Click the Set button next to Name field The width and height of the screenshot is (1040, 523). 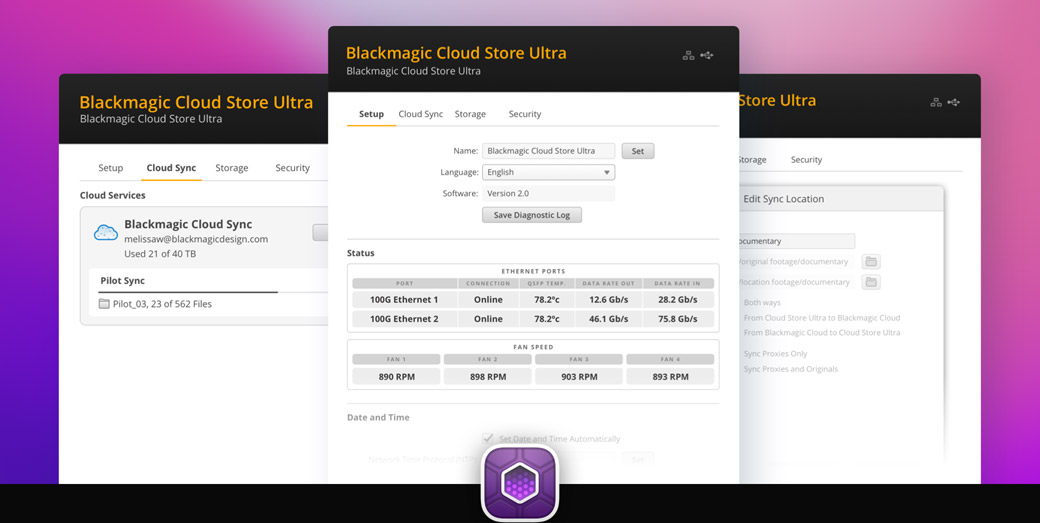tap(637, 151)
